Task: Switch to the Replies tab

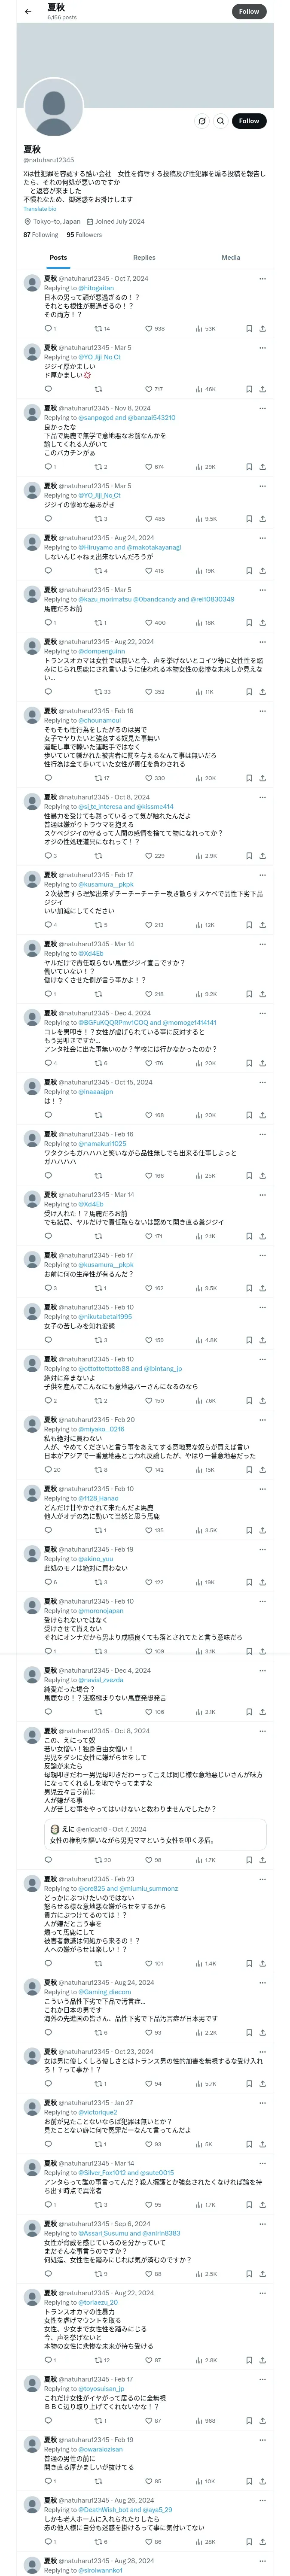Action: pyautogui.click(x=144, y=258)
